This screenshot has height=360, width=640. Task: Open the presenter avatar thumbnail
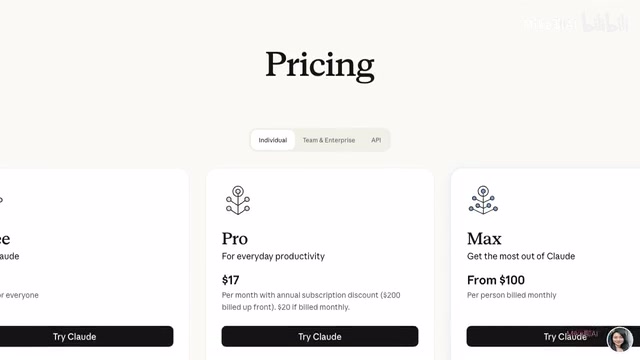[x=620, y=339]
